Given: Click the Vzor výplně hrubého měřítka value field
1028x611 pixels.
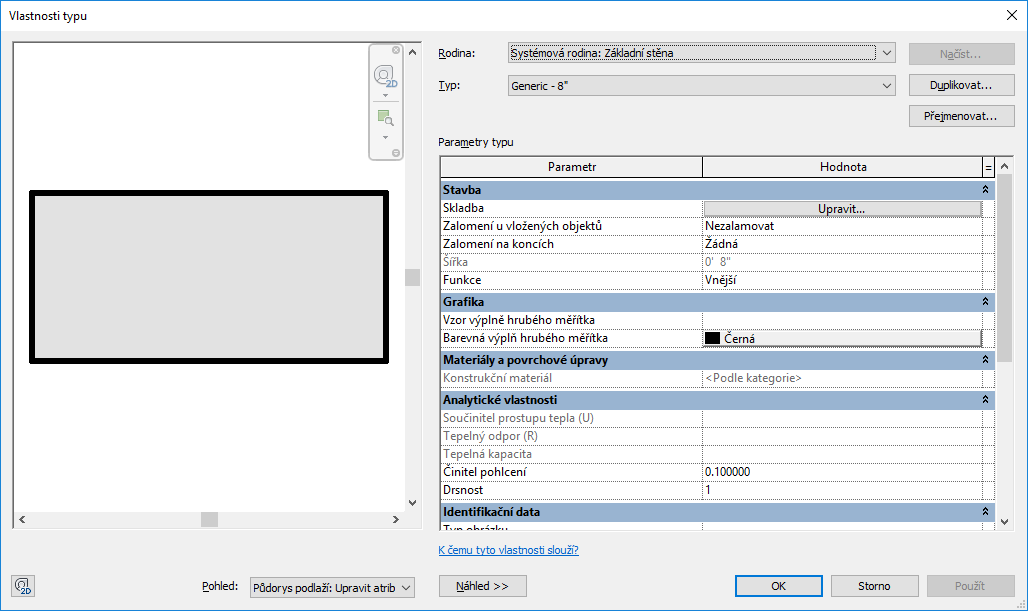Looking at the screenshot, I should 842,320.
